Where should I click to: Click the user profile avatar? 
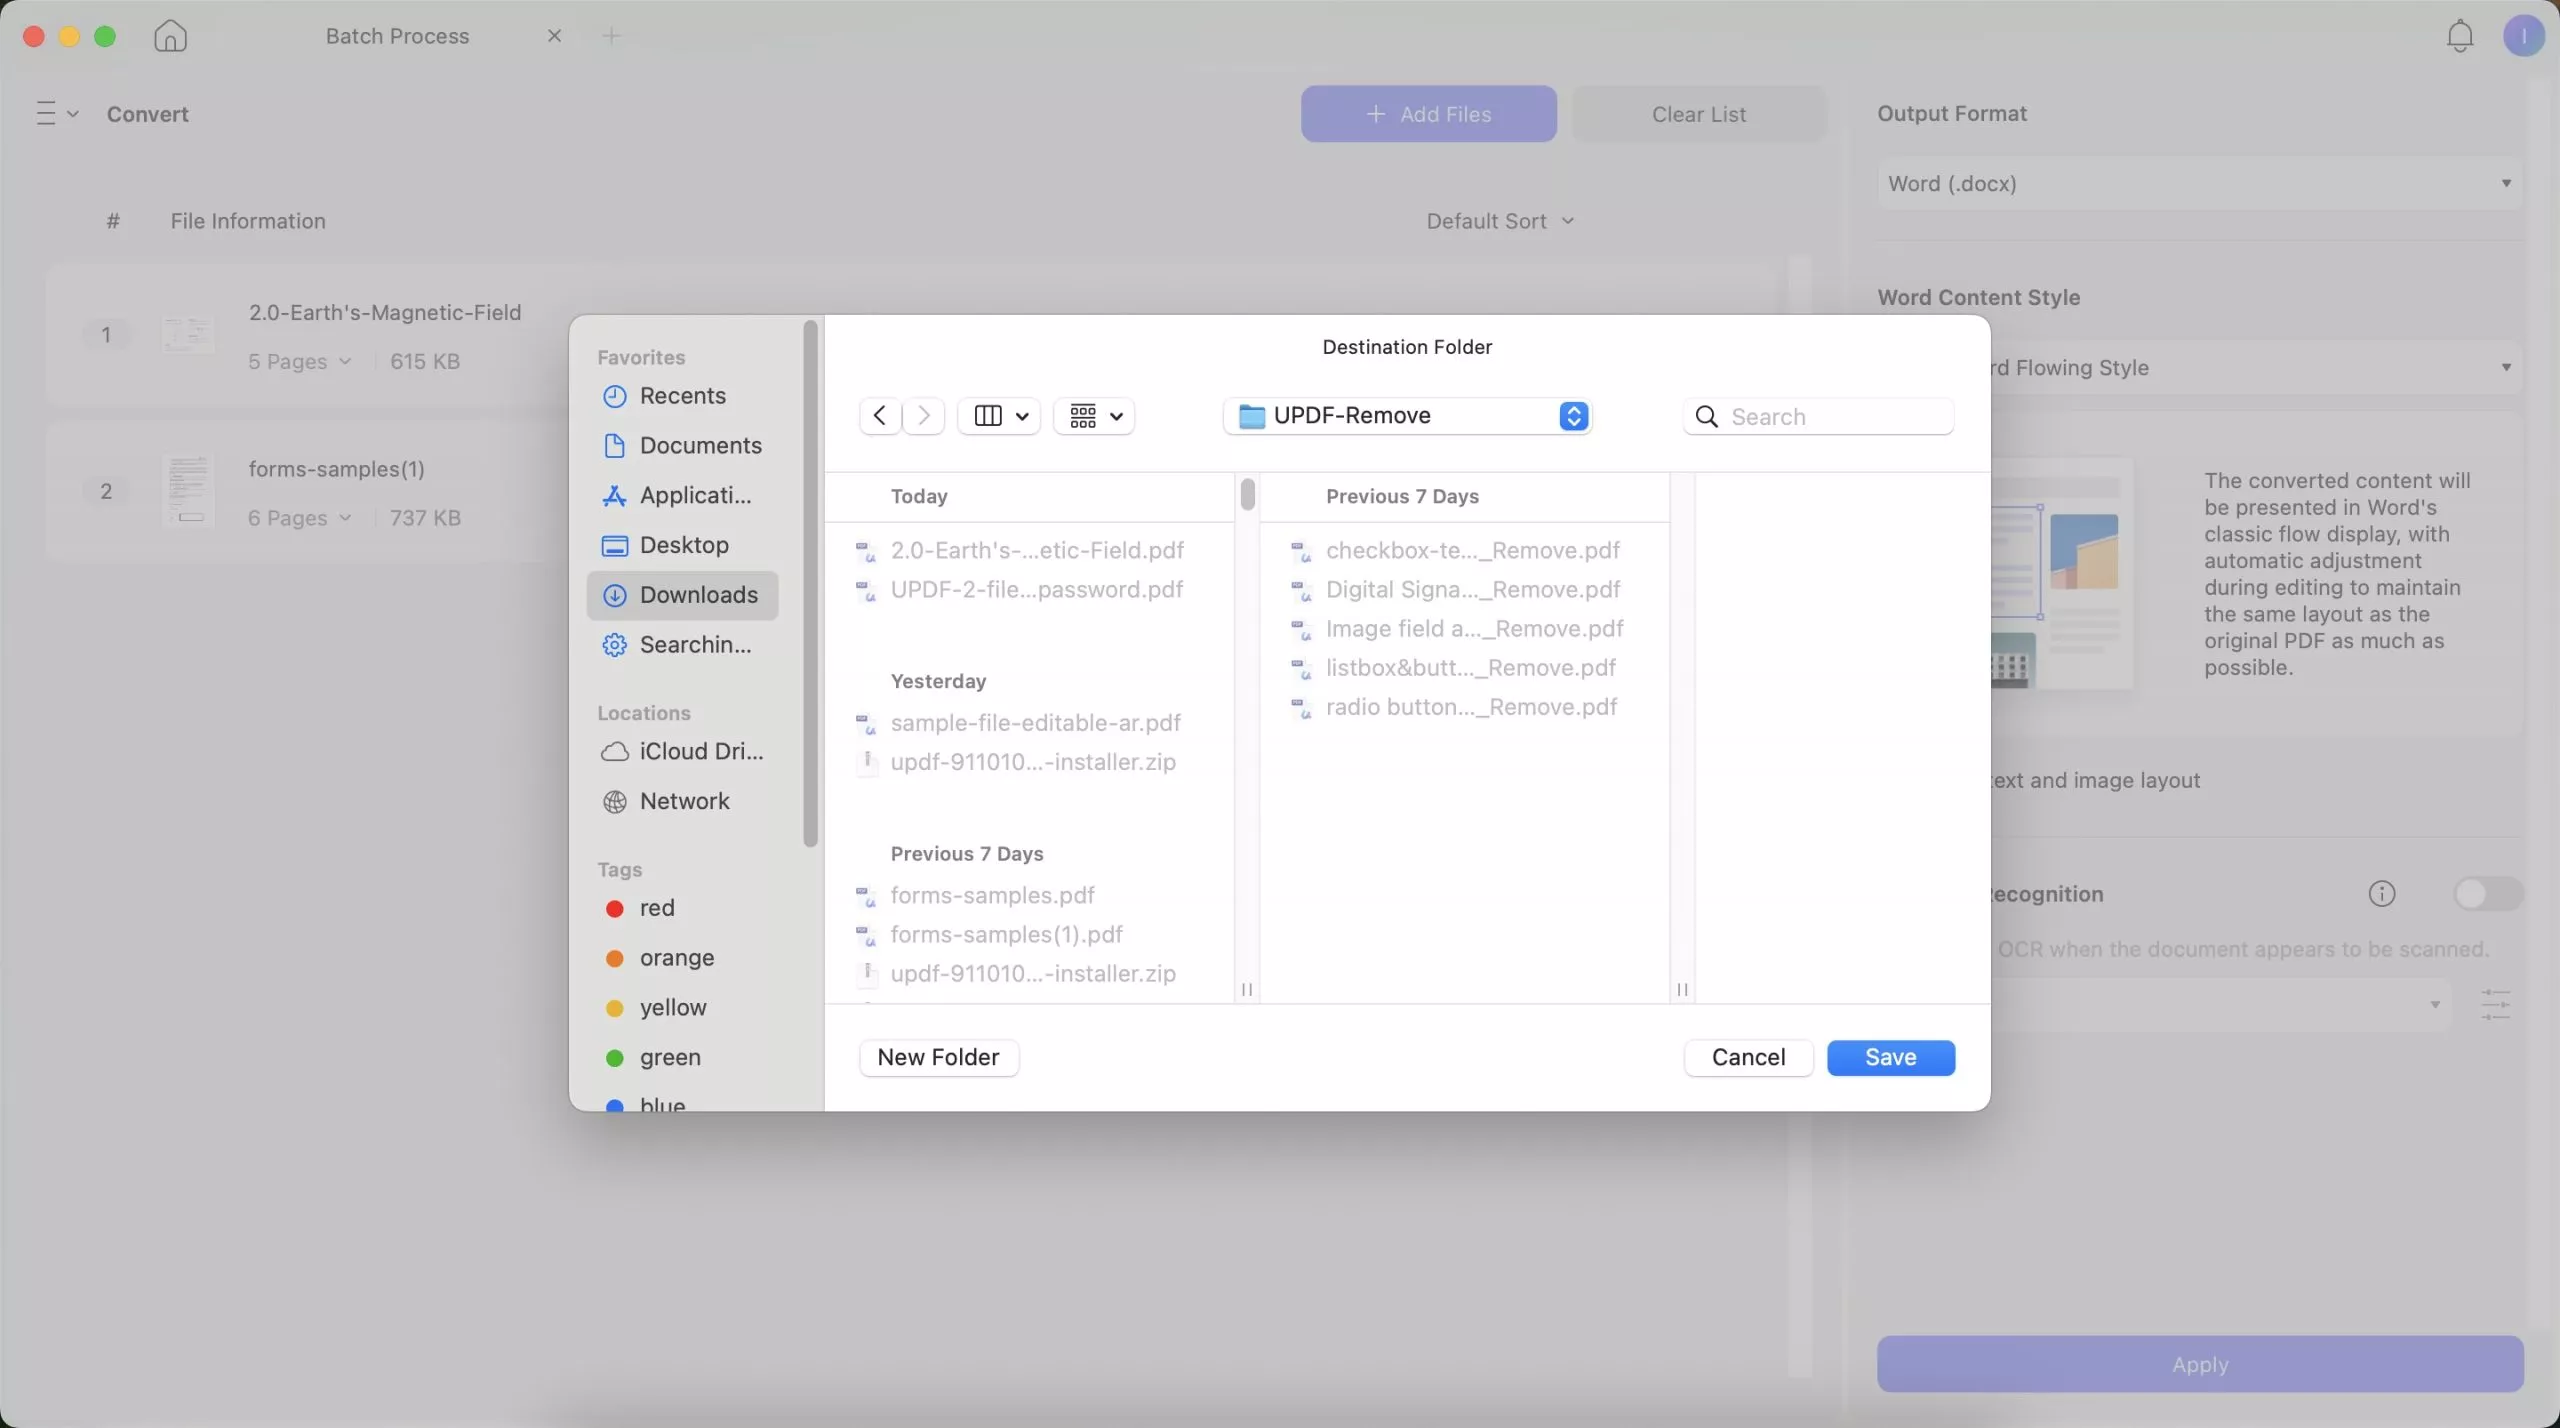coord(2523,35)
